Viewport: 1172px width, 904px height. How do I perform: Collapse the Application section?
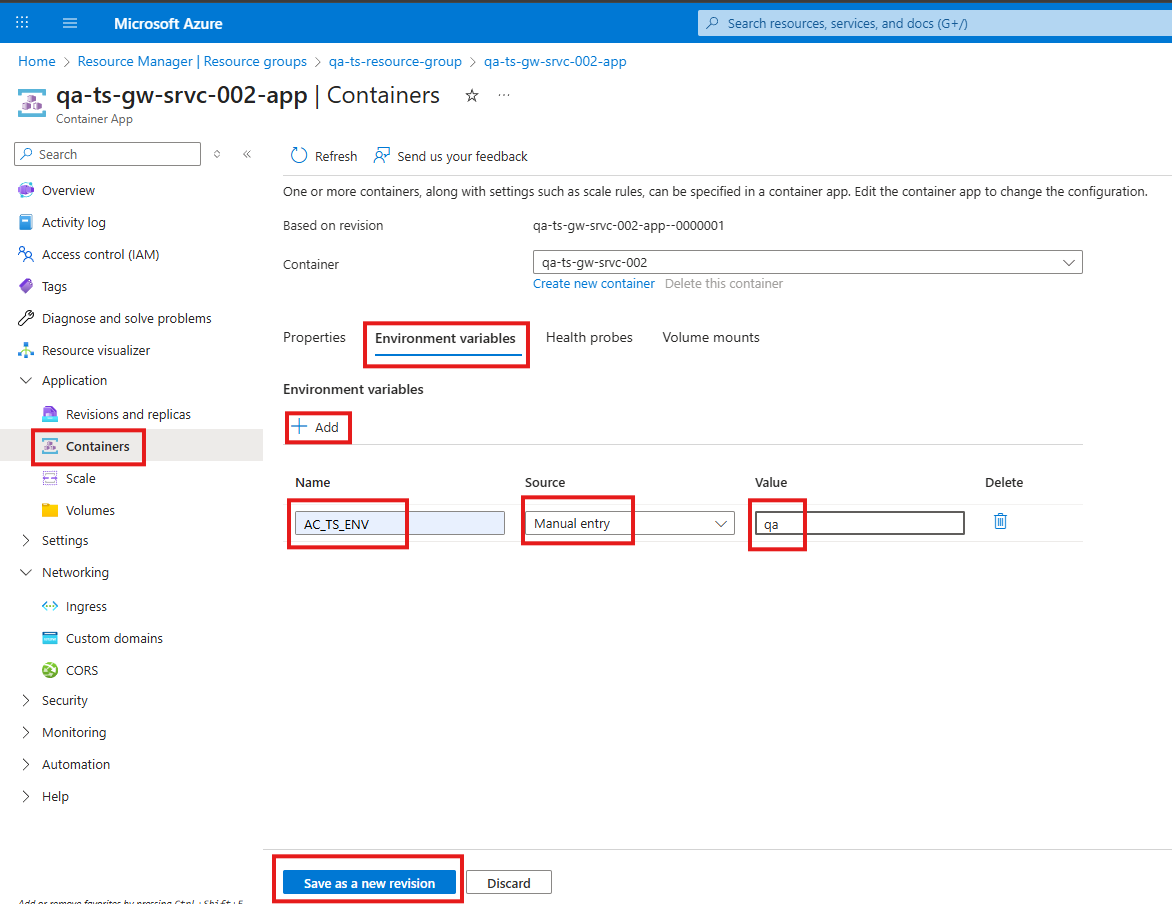tap(26, 381)
